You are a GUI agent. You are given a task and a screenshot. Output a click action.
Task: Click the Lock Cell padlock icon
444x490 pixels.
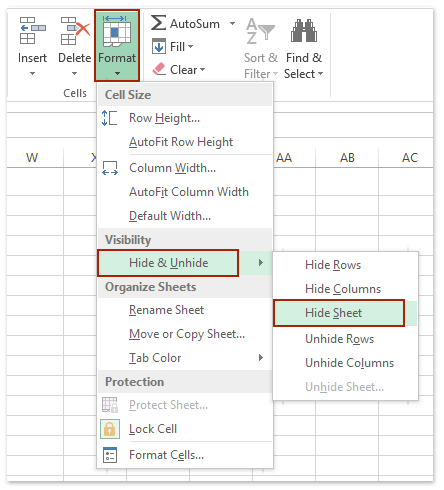(x=110, y=429)
